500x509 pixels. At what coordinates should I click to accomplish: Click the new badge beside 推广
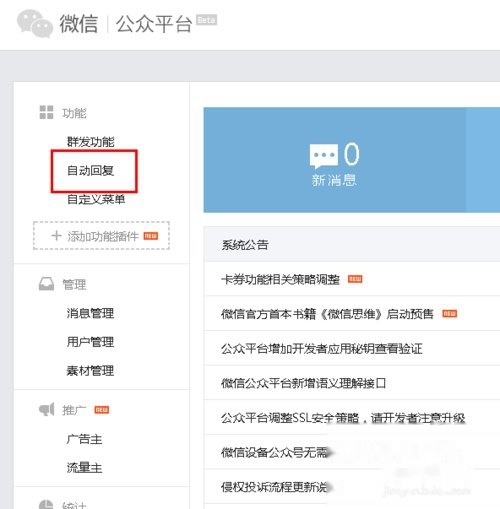[101, 410]
